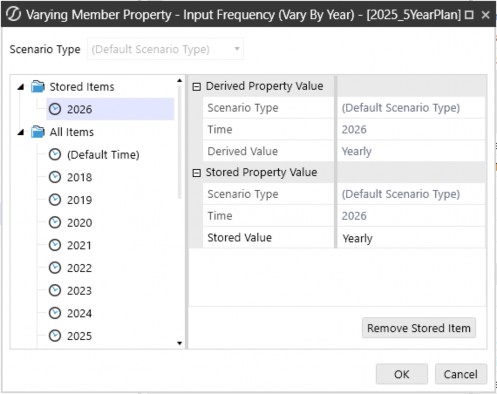Click clock icon beside 2023
Viewport: 497px width, 394px height.
[x=55, y=291]
